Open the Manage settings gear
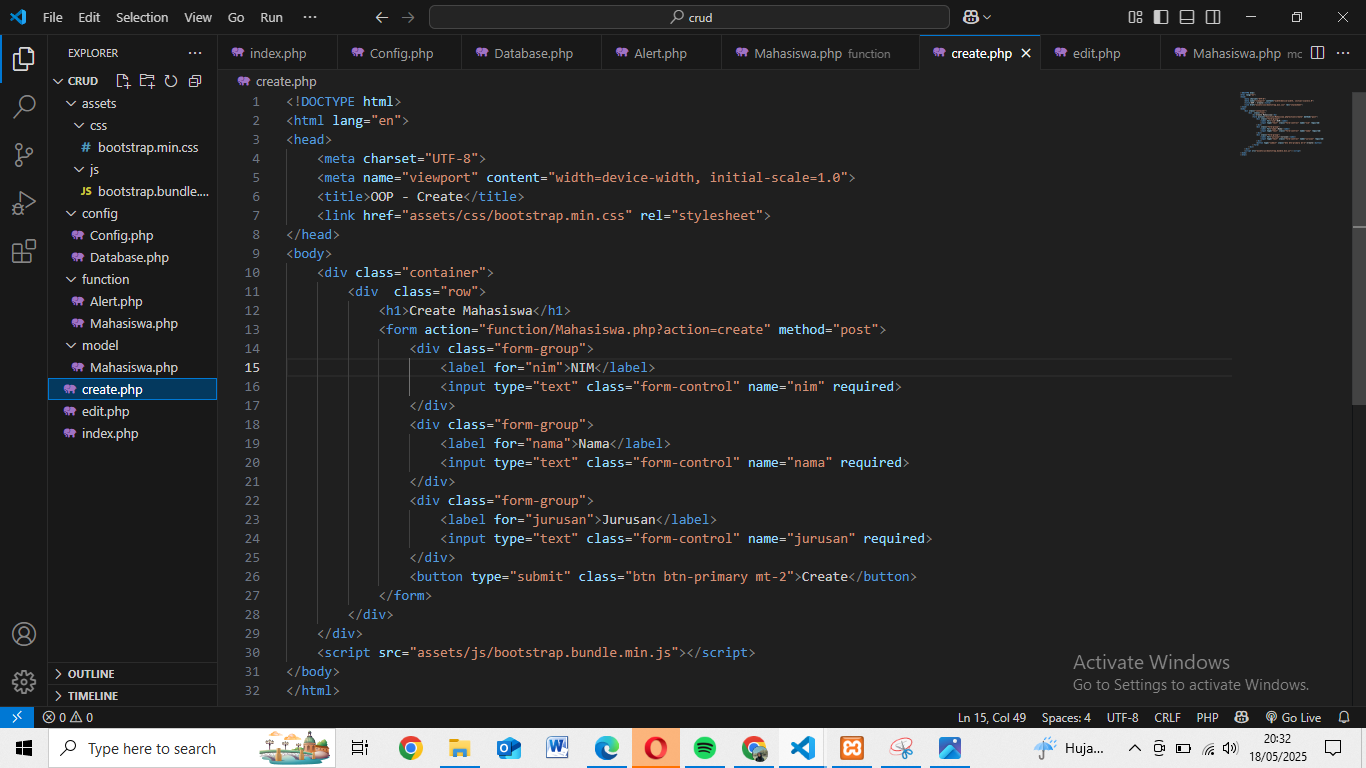1366x768 pixels. pos(24,681)
